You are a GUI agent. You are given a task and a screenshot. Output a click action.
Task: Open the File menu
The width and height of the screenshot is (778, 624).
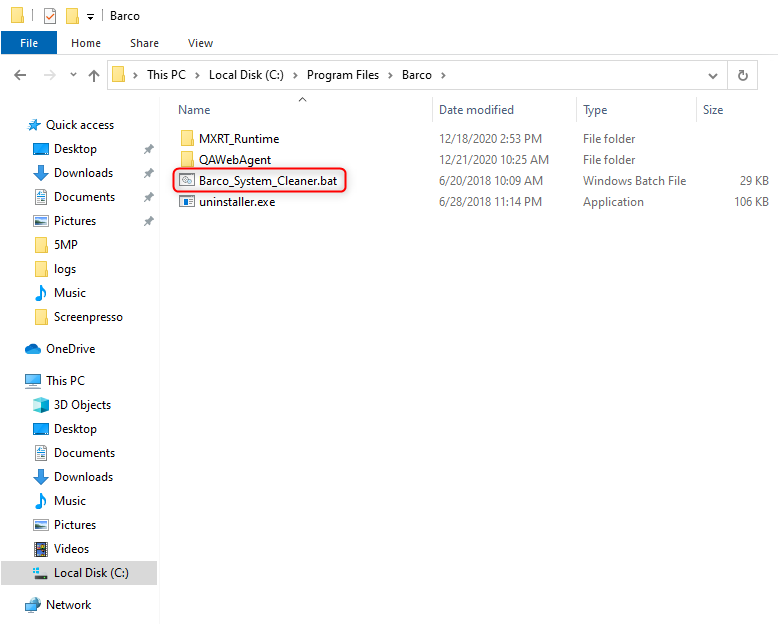(29, 43)
